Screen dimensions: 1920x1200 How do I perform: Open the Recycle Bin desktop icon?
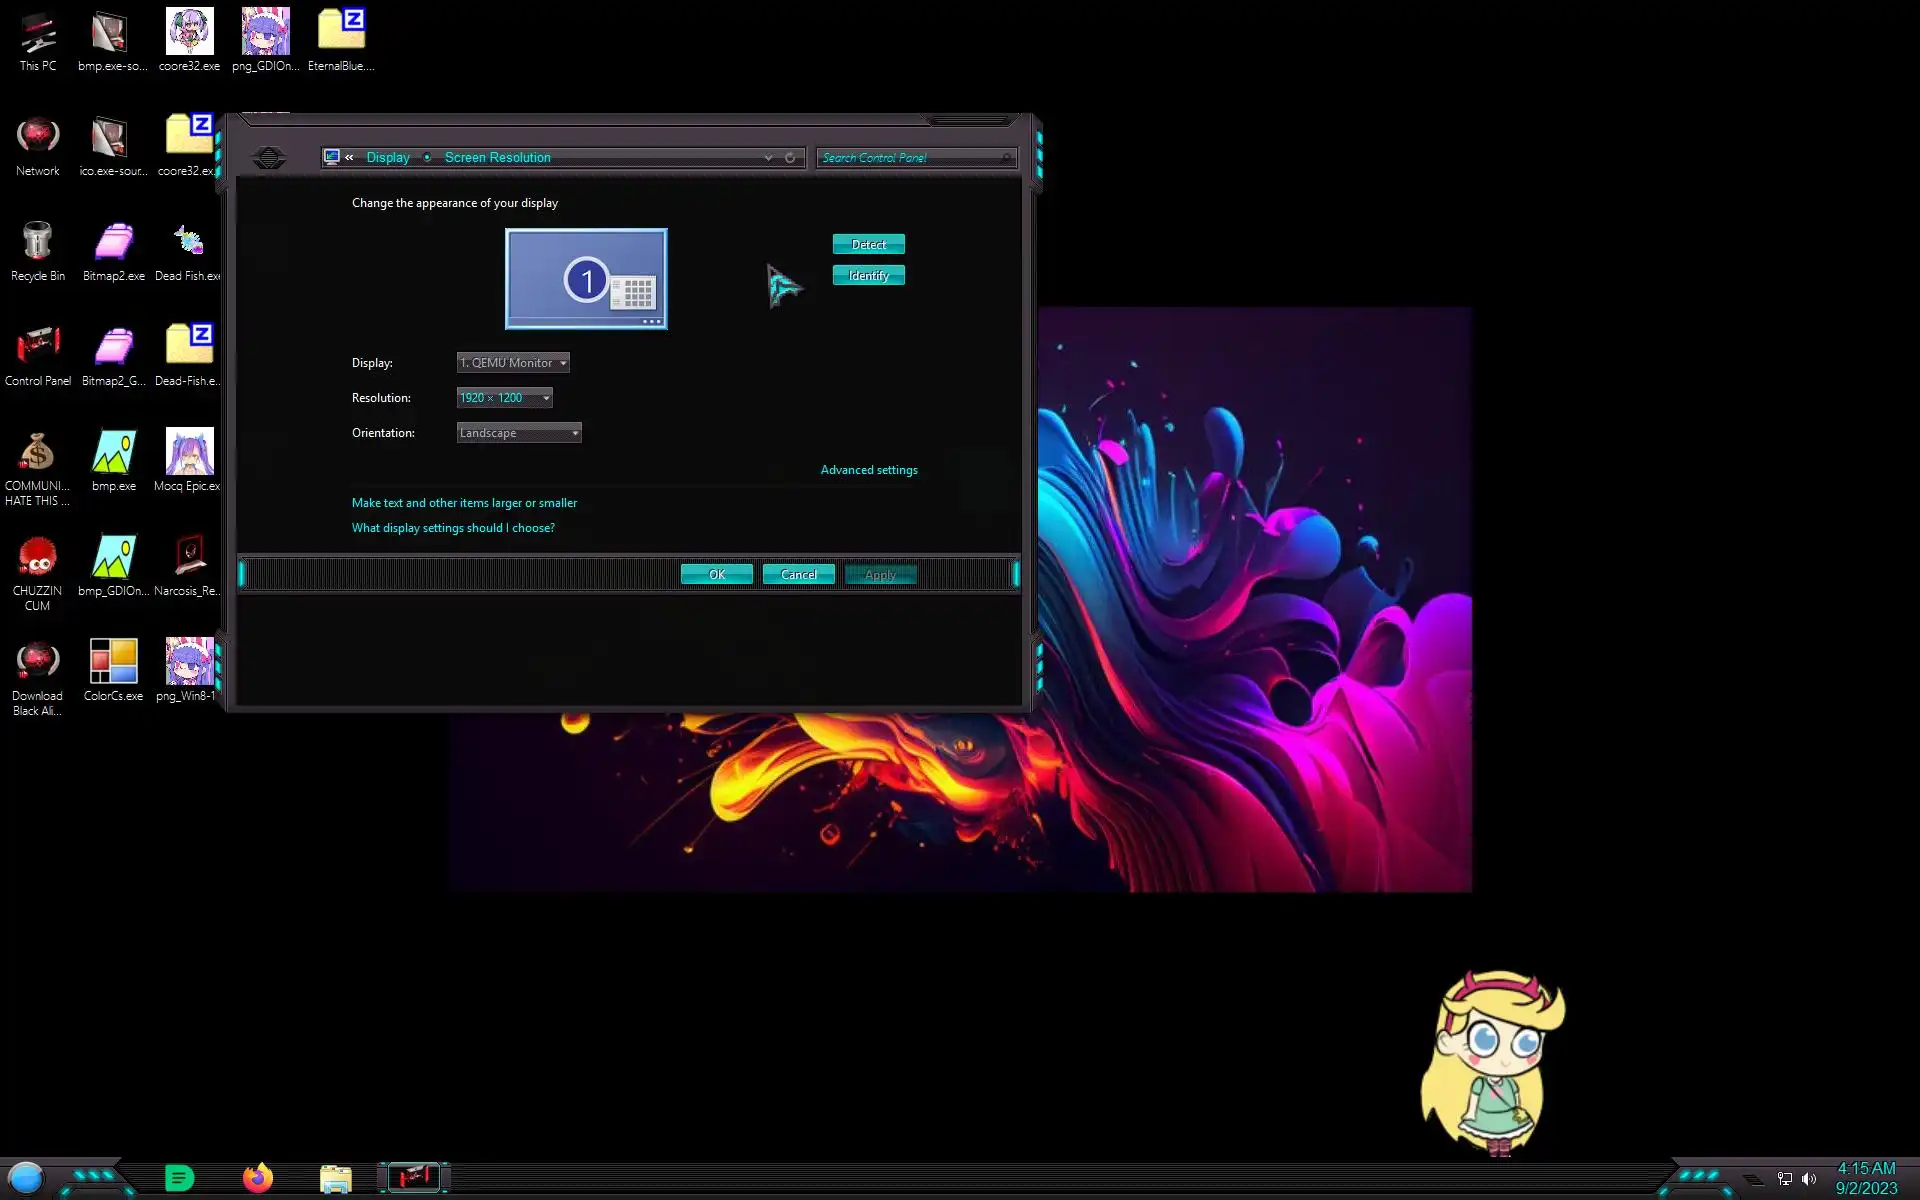pyautogui.click(x=37, y=243)
